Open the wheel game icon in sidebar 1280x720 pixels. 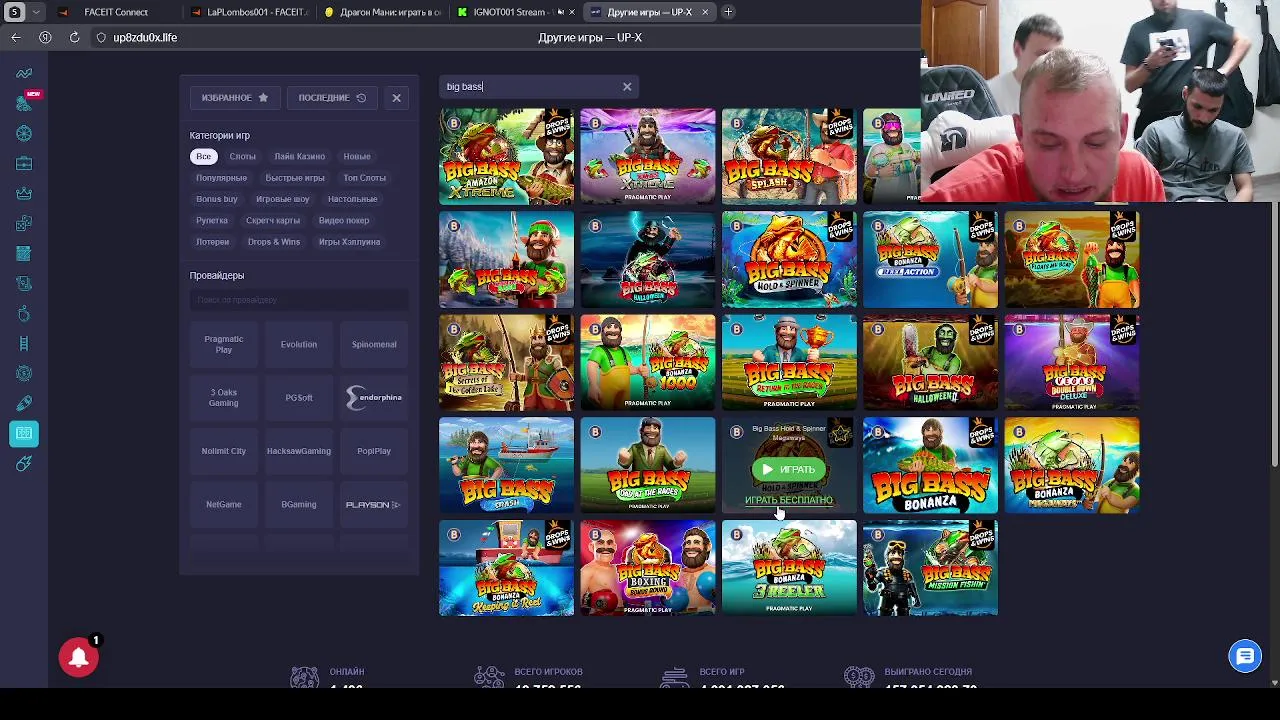point(24,133)
